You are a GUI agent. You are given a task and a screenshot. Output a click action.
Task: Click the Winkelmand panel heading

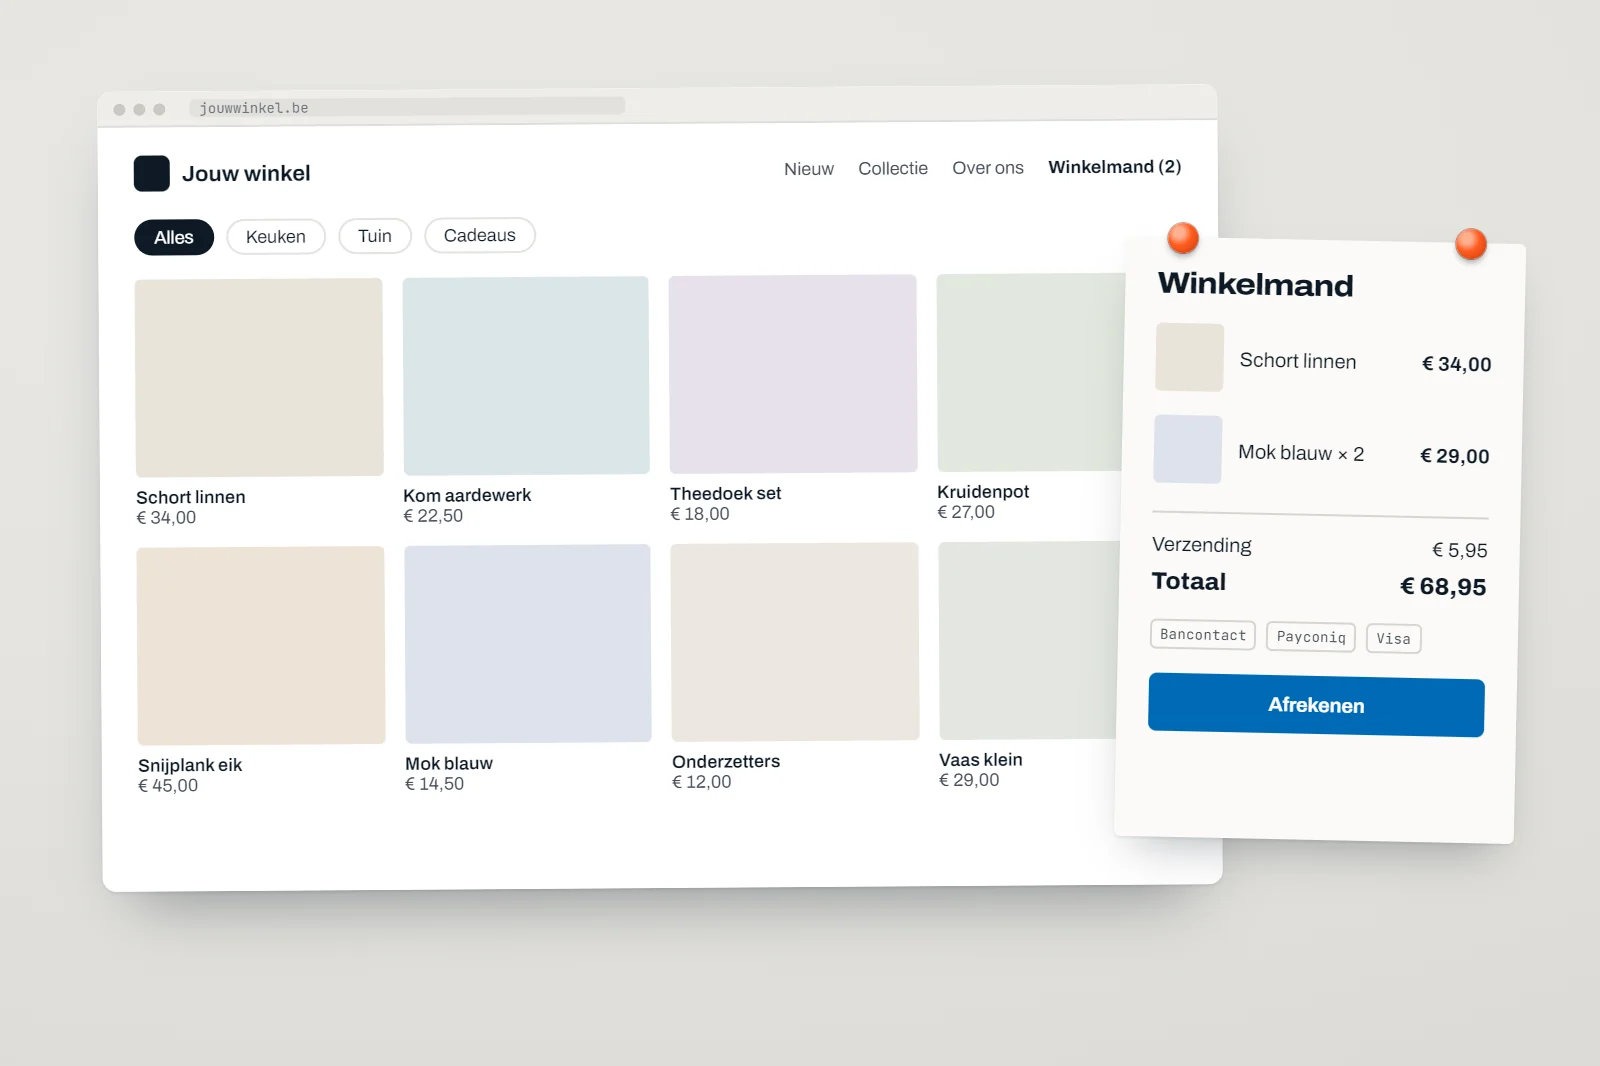tap(1256, 285)
